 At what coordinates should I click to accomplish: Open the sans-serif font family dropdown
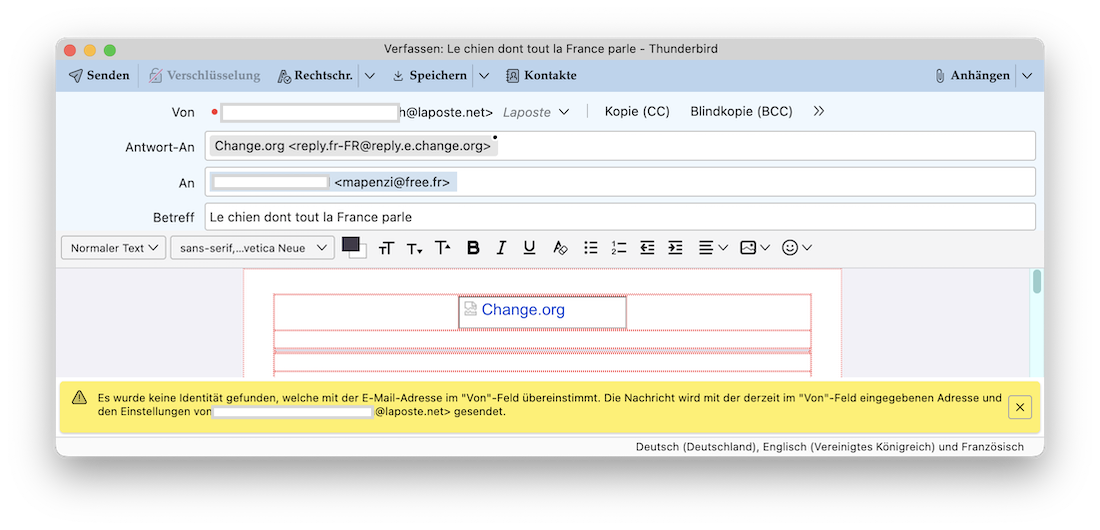click(x=253, y=248)
